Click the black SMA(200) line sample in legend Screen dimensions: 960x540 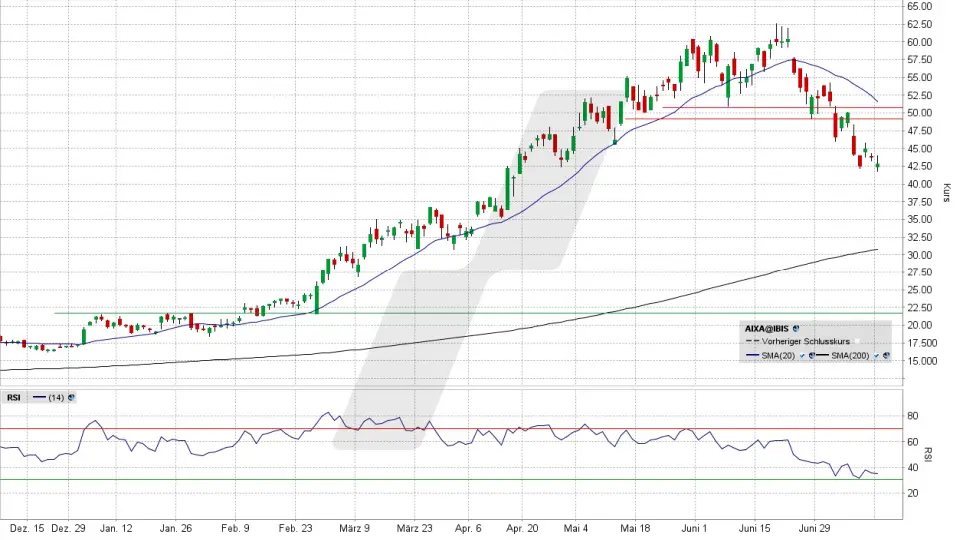[822, 355]
